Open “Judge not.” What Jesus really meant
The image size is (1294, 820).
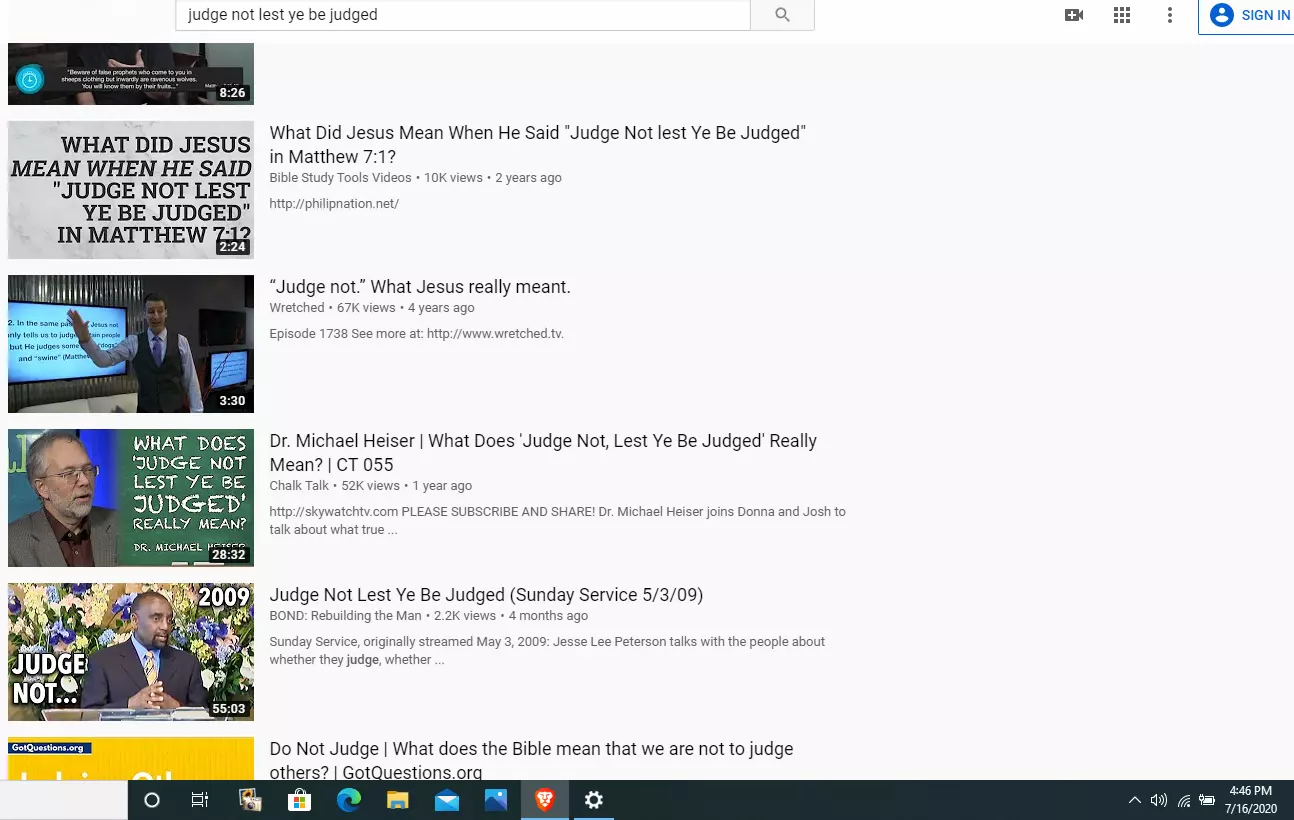pos(420,287)
